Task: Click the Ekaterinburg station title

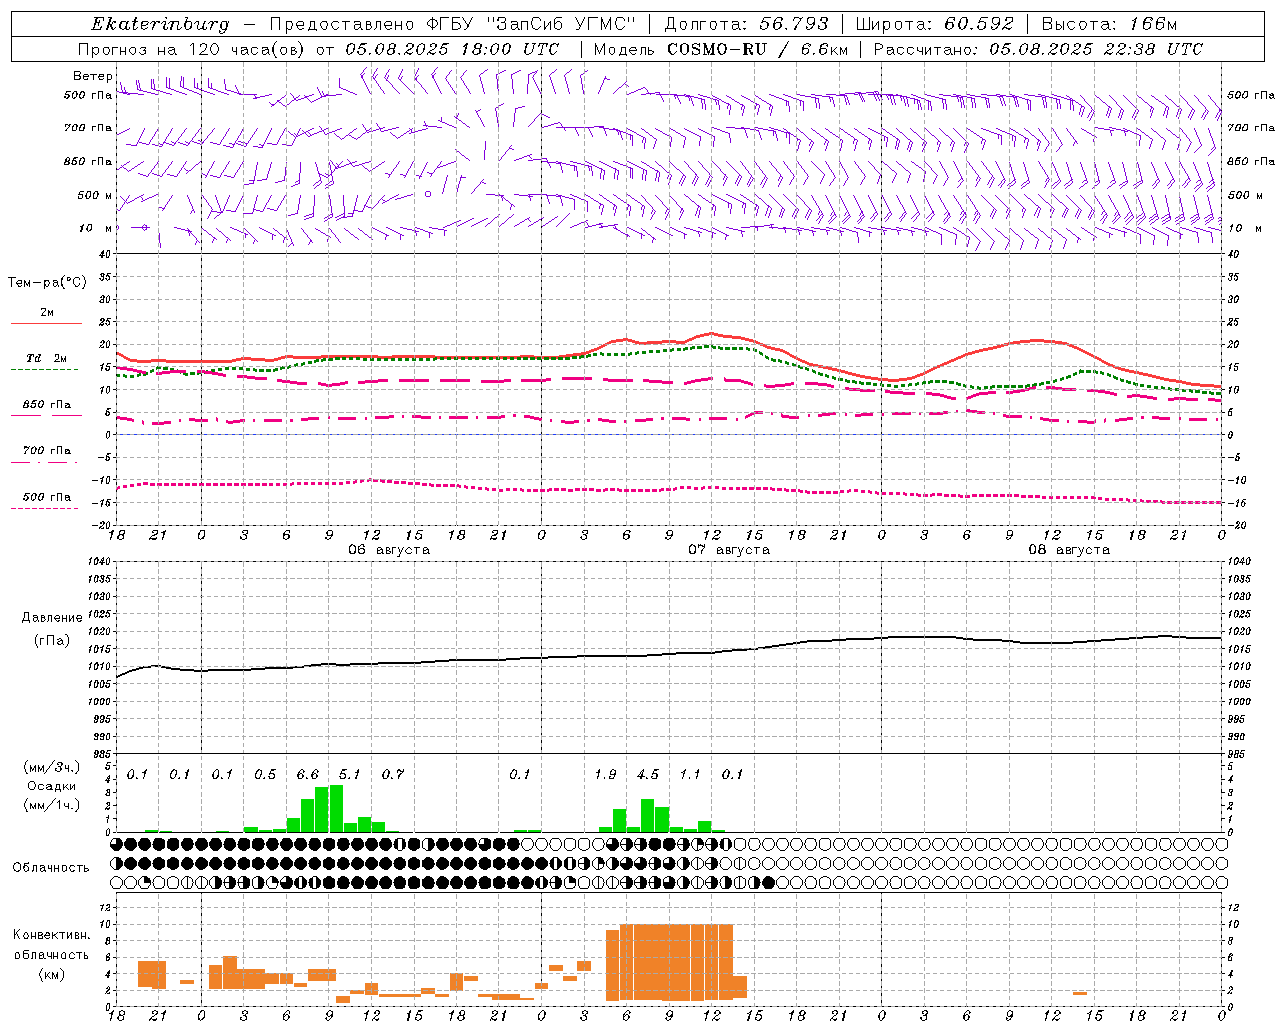Action: [160, 24]
